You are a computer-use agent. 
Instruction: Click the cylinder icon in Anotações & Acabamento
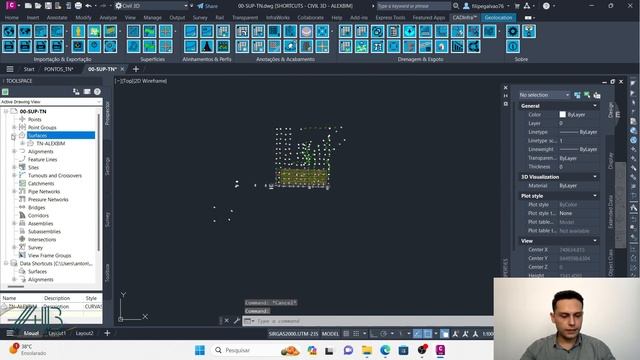(306, 31)
